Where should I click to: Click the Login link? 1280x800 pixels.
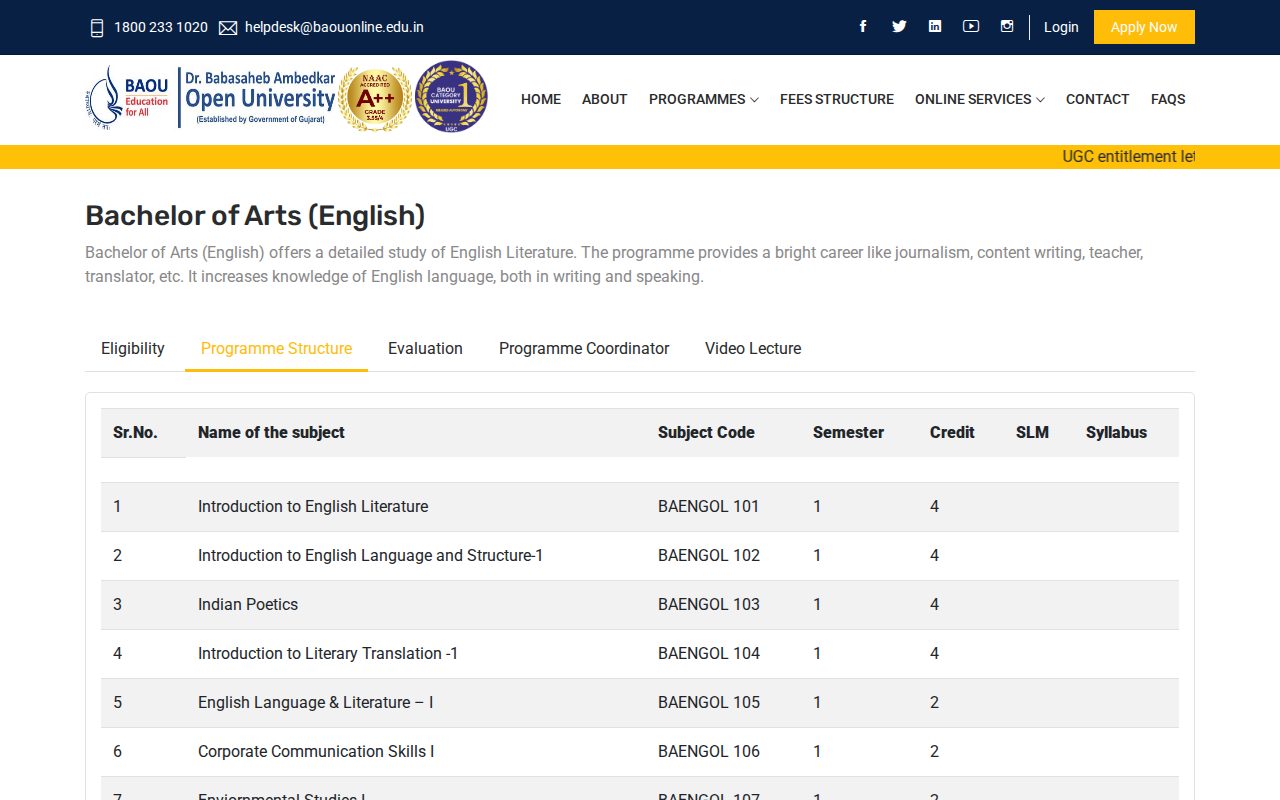tap(1061, 27)
